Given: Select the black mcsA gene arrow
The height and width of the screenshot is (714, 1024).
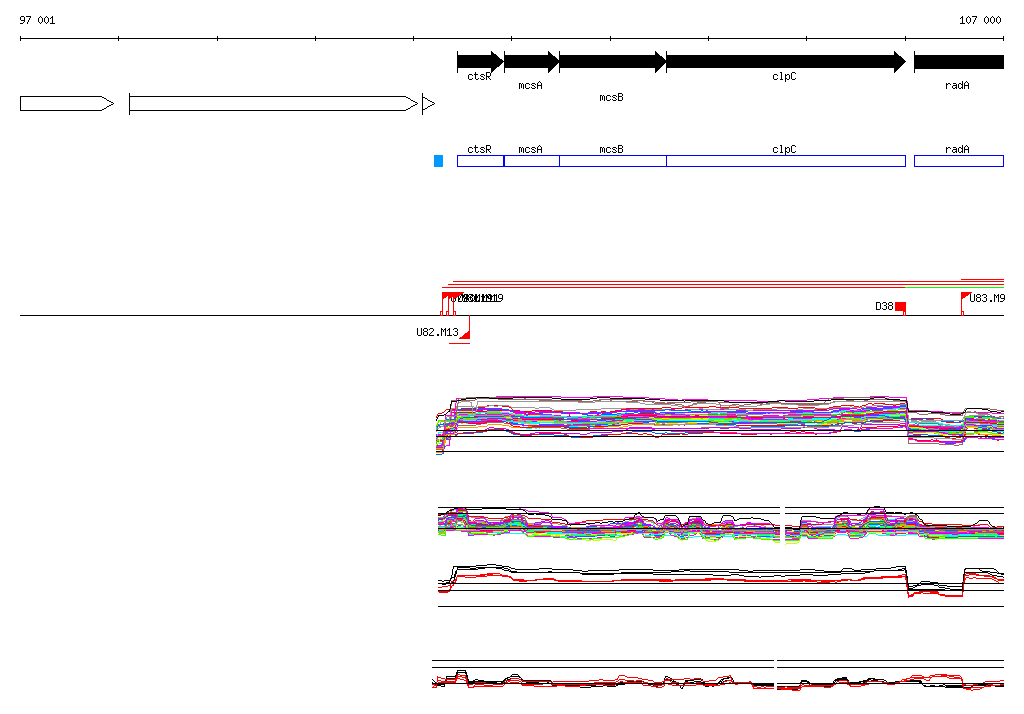Looking at the screenshot, I should pyautogui.click(x=532, y=62).
